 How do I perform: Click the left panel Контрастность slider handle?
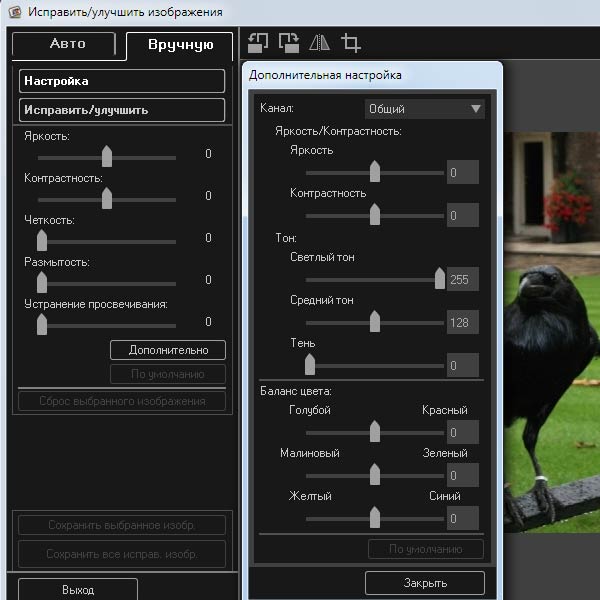[x=107, y=198]
